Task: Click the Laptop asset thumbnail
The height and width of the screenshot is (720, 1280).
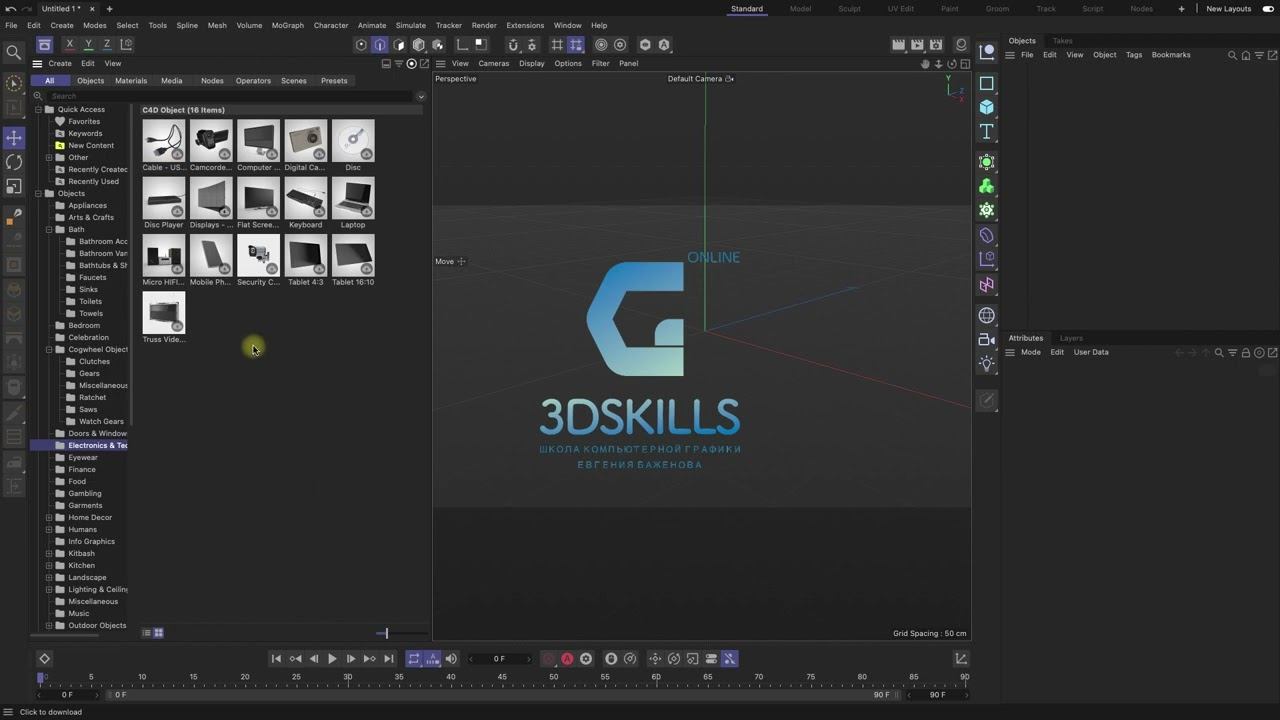Action: point(353,199)
